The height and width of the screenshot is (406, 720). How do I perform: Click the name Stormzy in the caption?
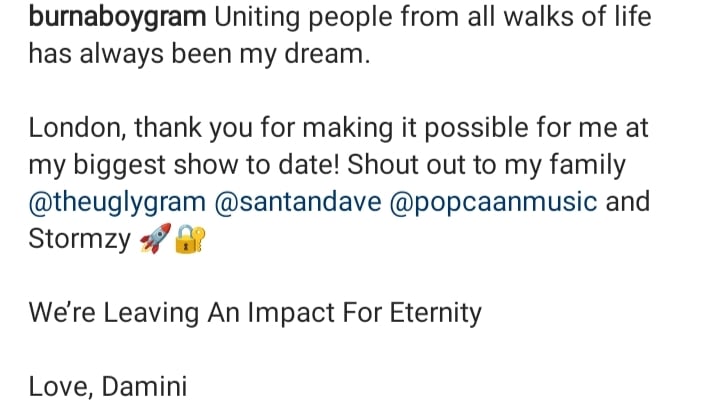coord(78,241)
